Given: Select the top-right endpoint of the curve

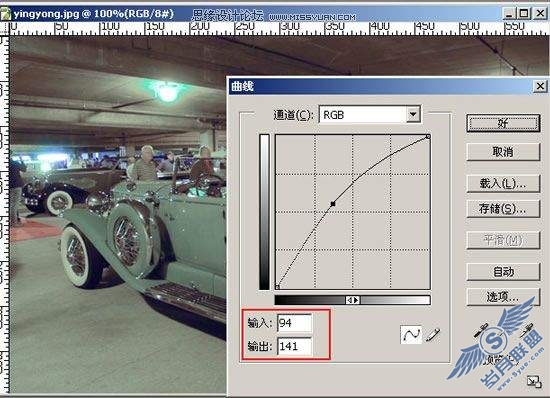Looking at the screenshot, I should pyautogui.click(x=428, y=136).
